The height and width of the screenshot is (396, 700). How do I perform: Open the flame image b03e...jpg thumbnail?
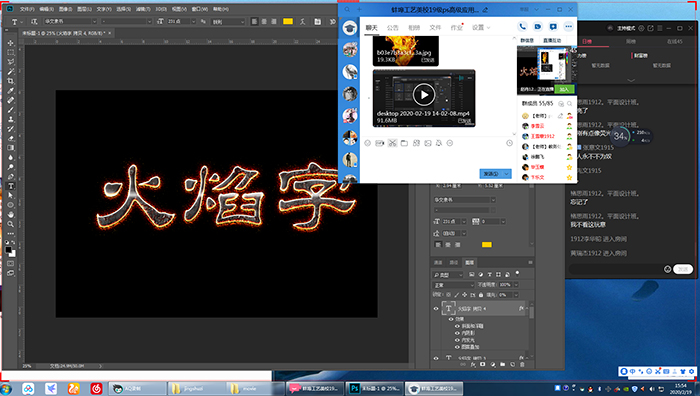(x=406, y=51)
